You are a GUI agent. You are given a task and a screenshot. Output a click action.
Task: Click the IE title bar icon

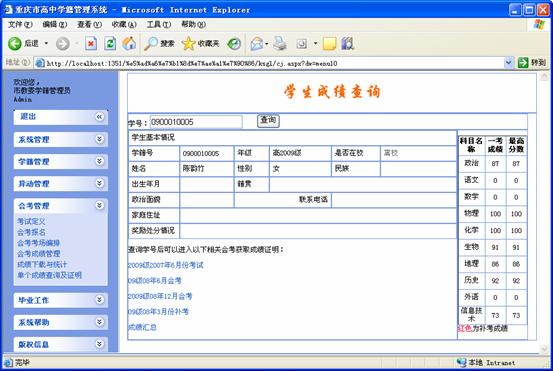(8, 10)
